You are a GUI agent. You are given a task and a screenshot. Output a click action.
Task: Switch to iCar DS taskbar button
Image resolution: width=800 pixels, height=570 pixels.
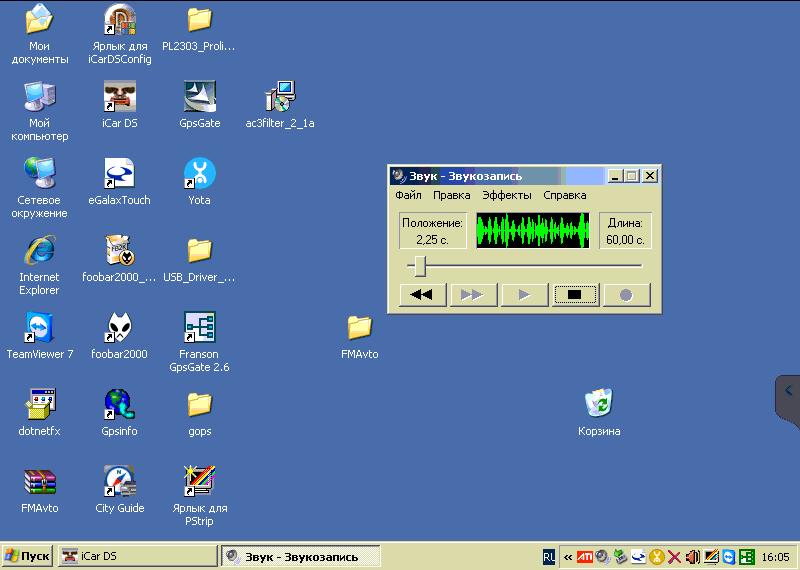[x=137, y=556]
